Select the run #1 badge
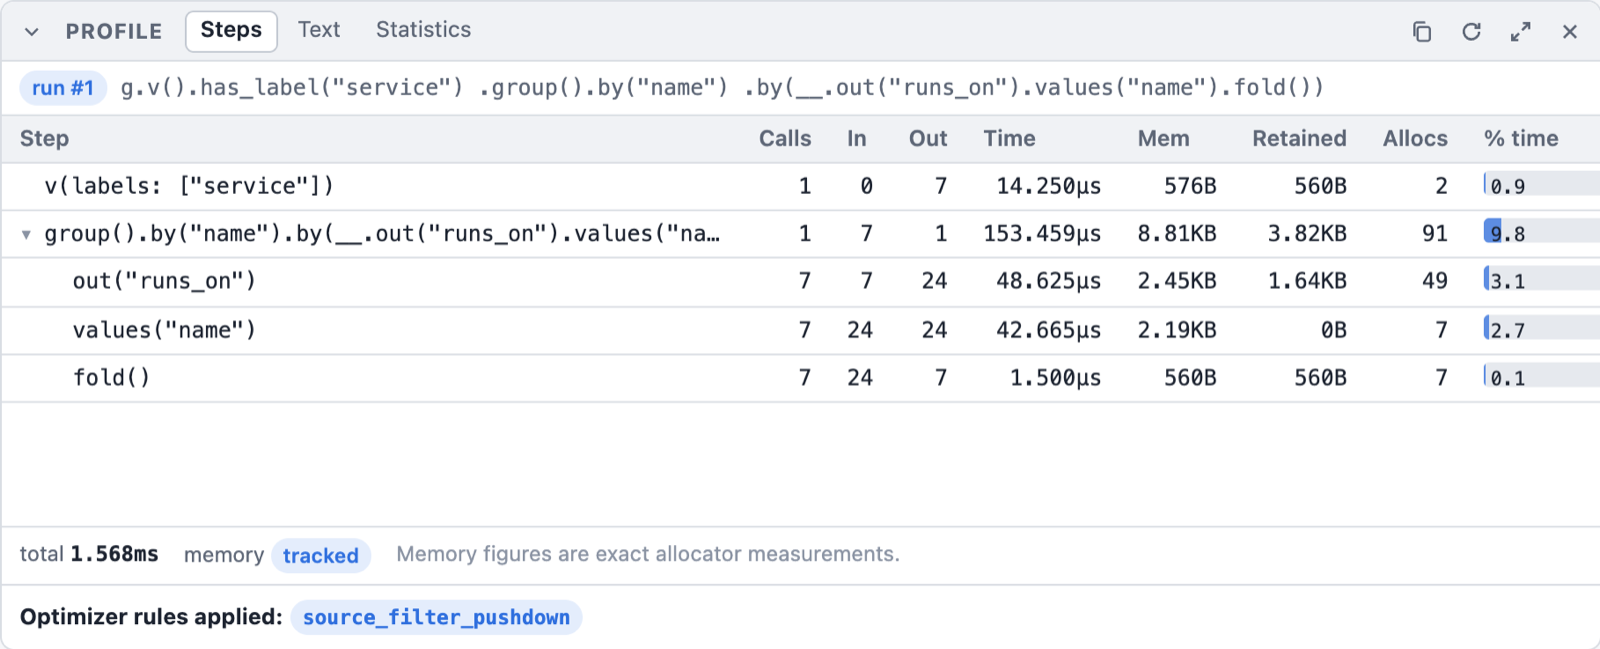This screenshot has height=649, width=1600. pyautogui.click(x=63, y=88)
